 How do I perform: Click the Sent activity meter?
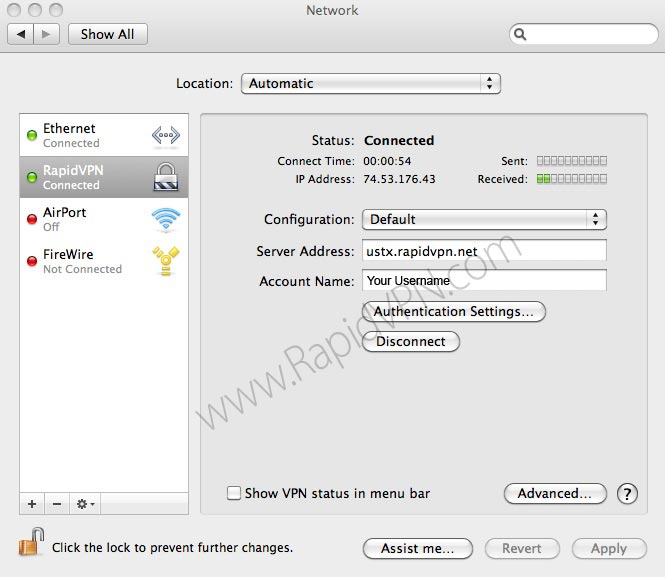(x=572, y=161)
